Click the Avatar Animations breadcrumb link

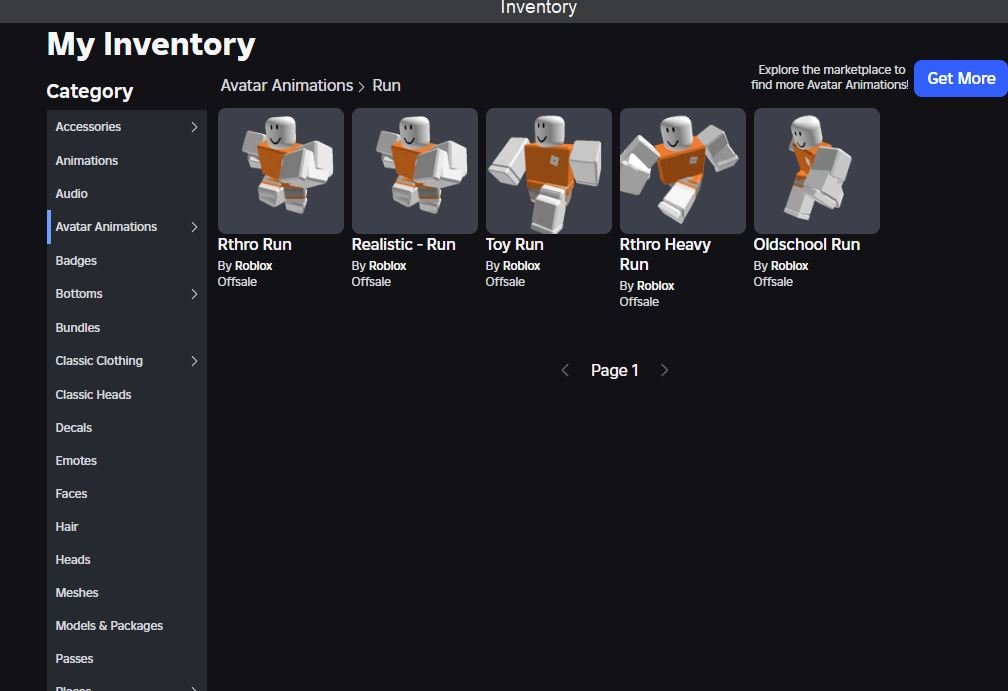tap(287, 86)
